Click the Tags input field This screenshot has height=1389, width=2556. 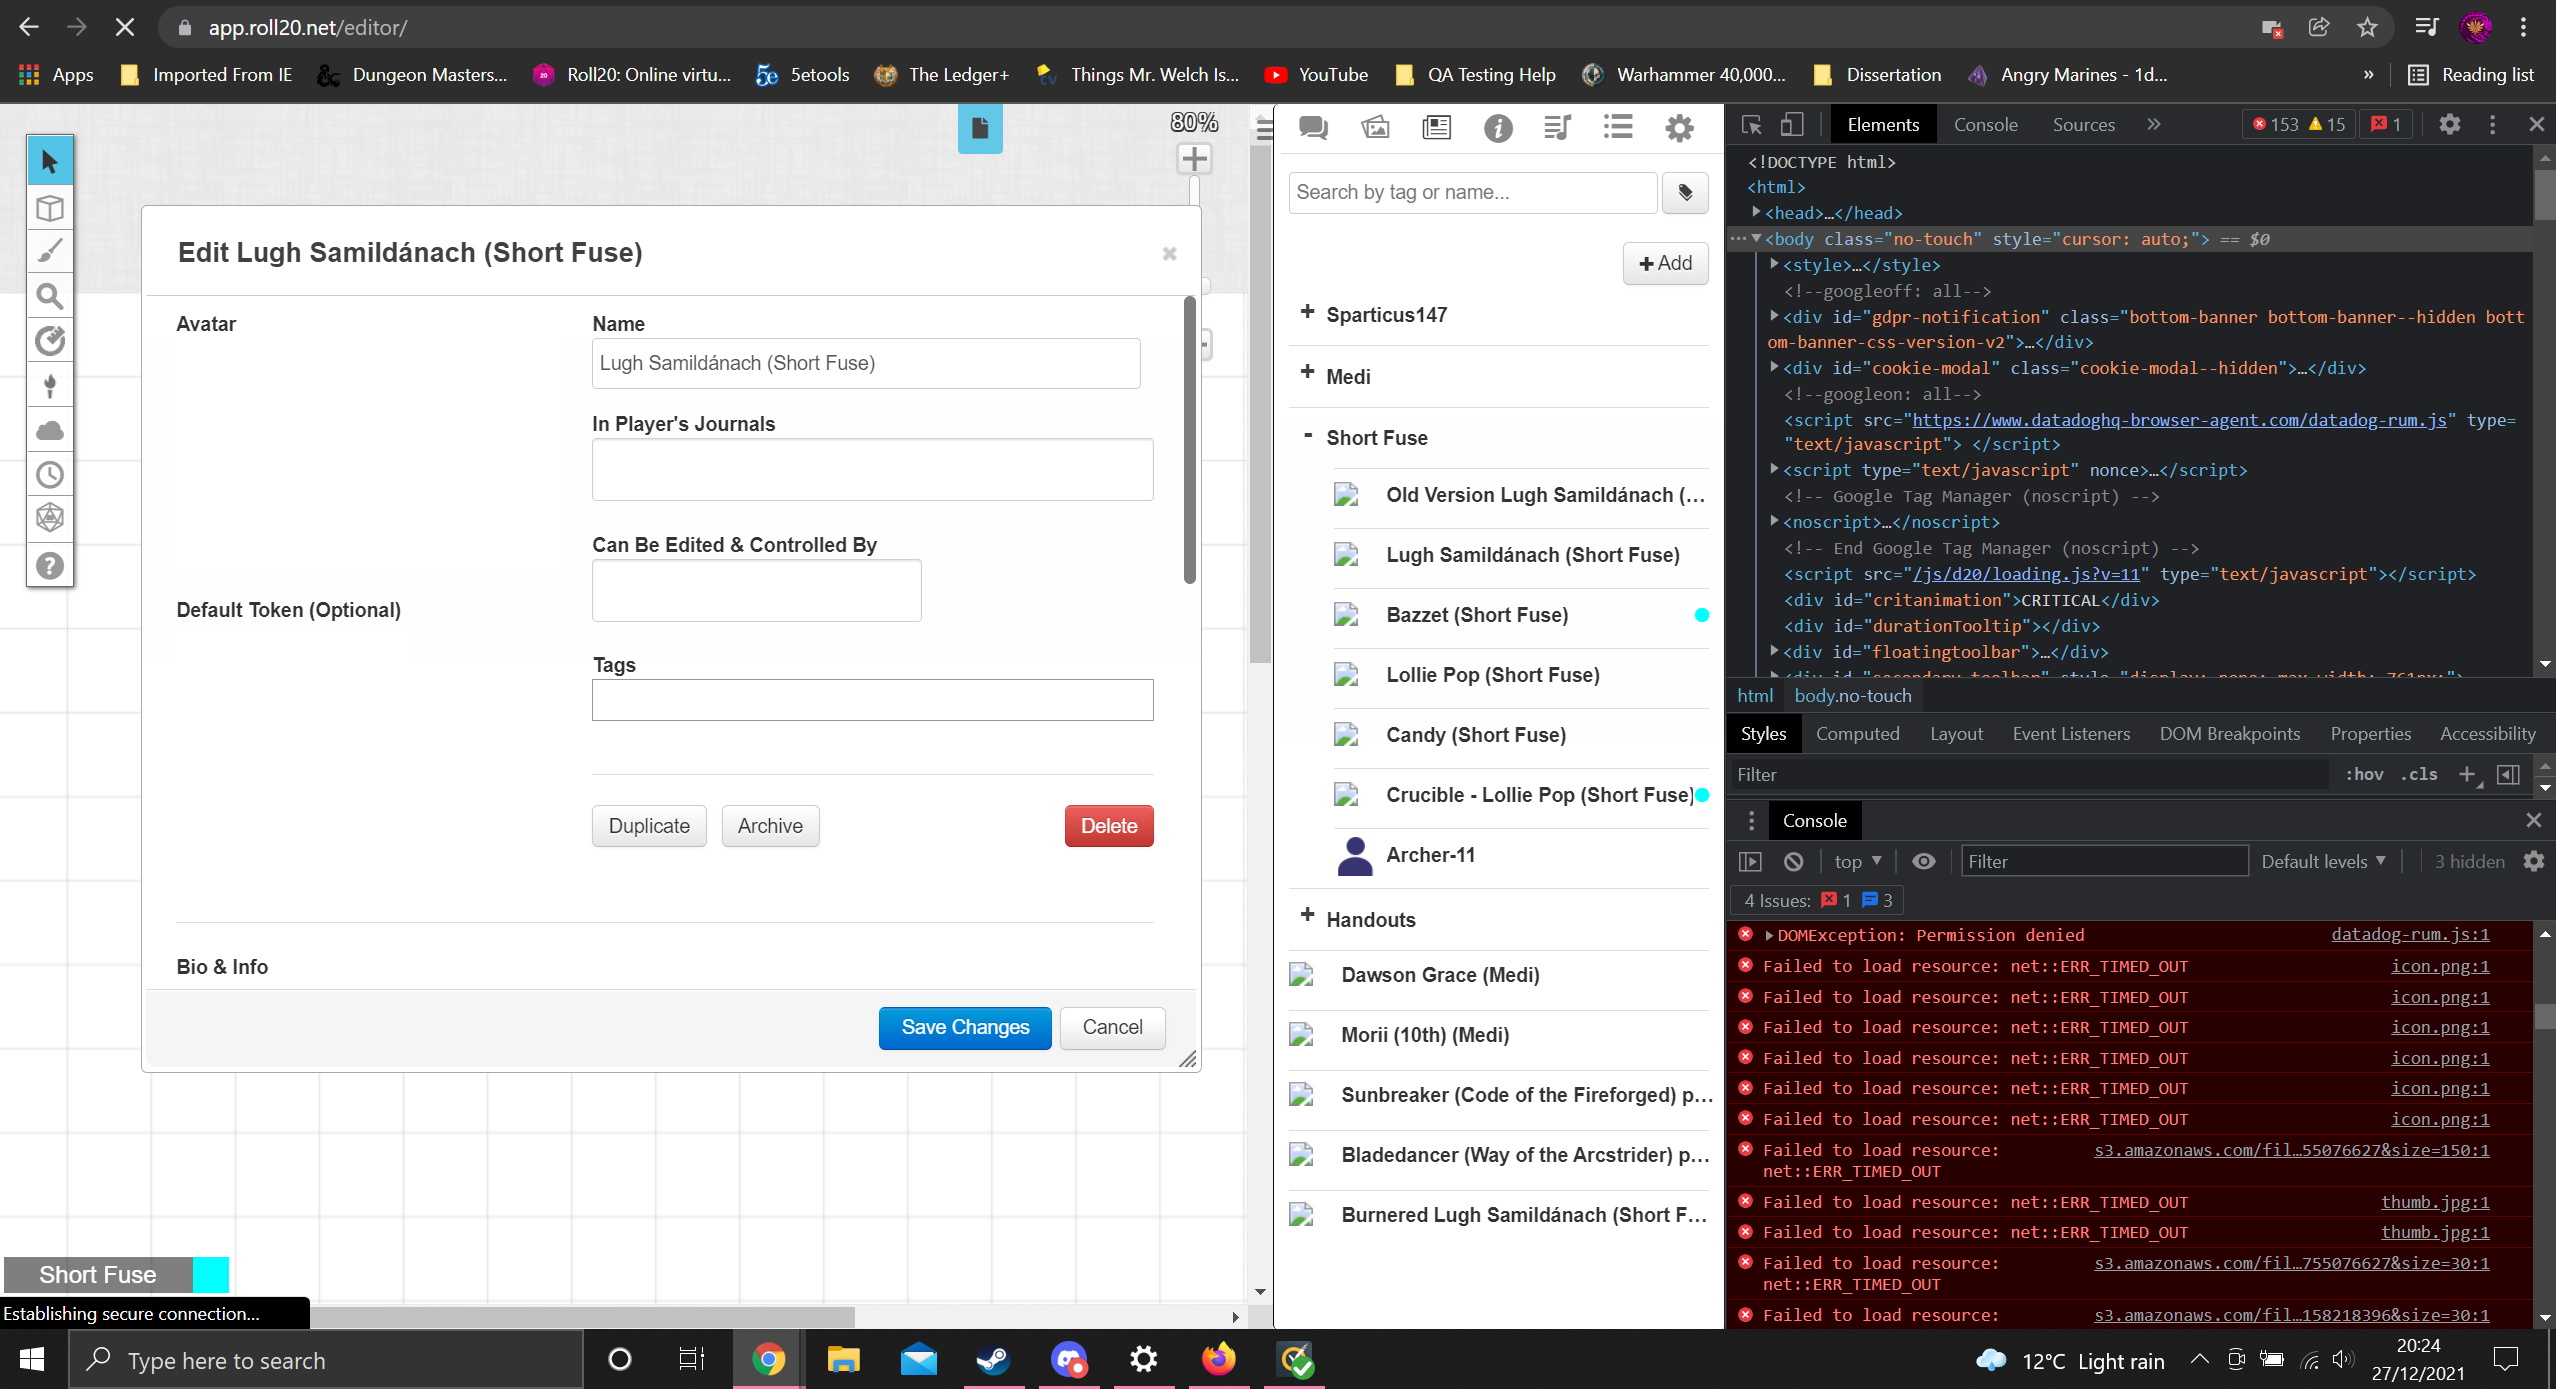pos(872,700)
